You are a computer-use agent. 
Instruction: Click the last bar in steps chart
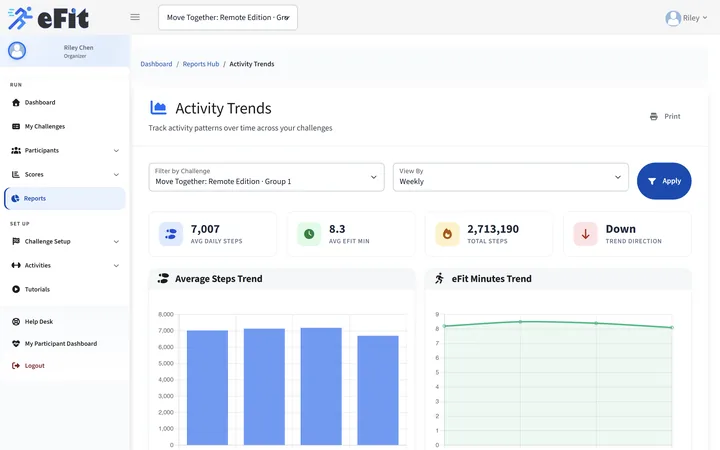click(x=378, y=390)
